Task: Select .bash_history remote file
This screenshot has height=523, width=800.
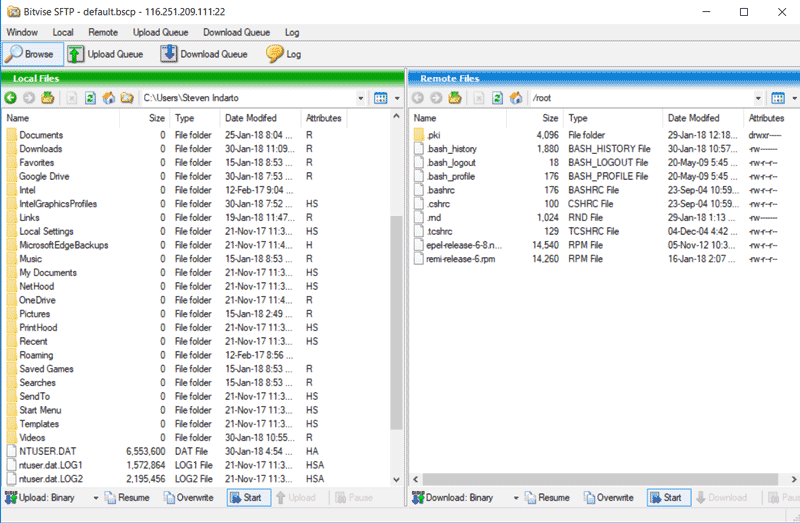Action: pos(452,149)
